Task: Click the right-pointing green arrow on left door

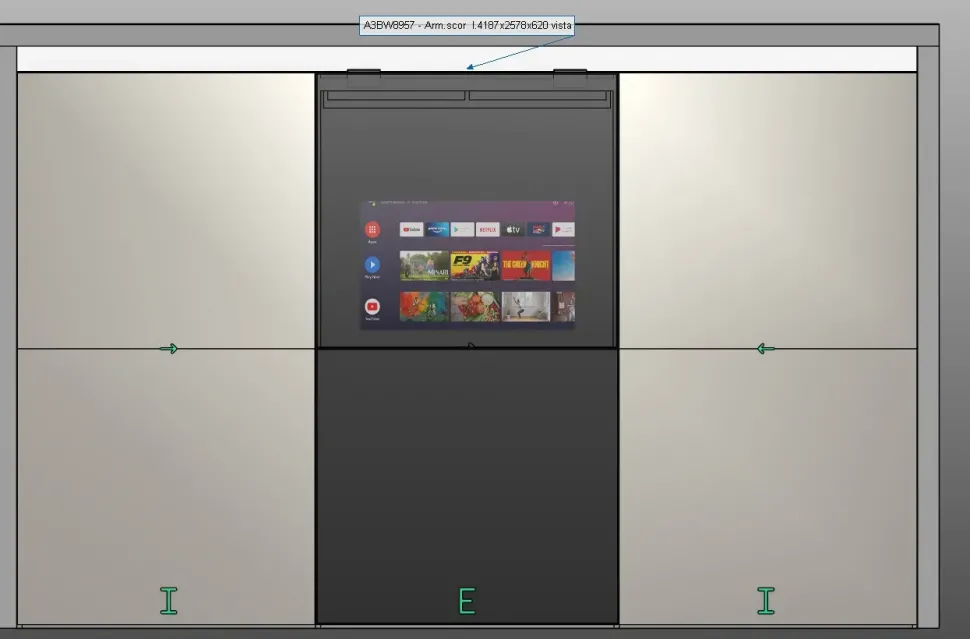Action: [169, 348]
